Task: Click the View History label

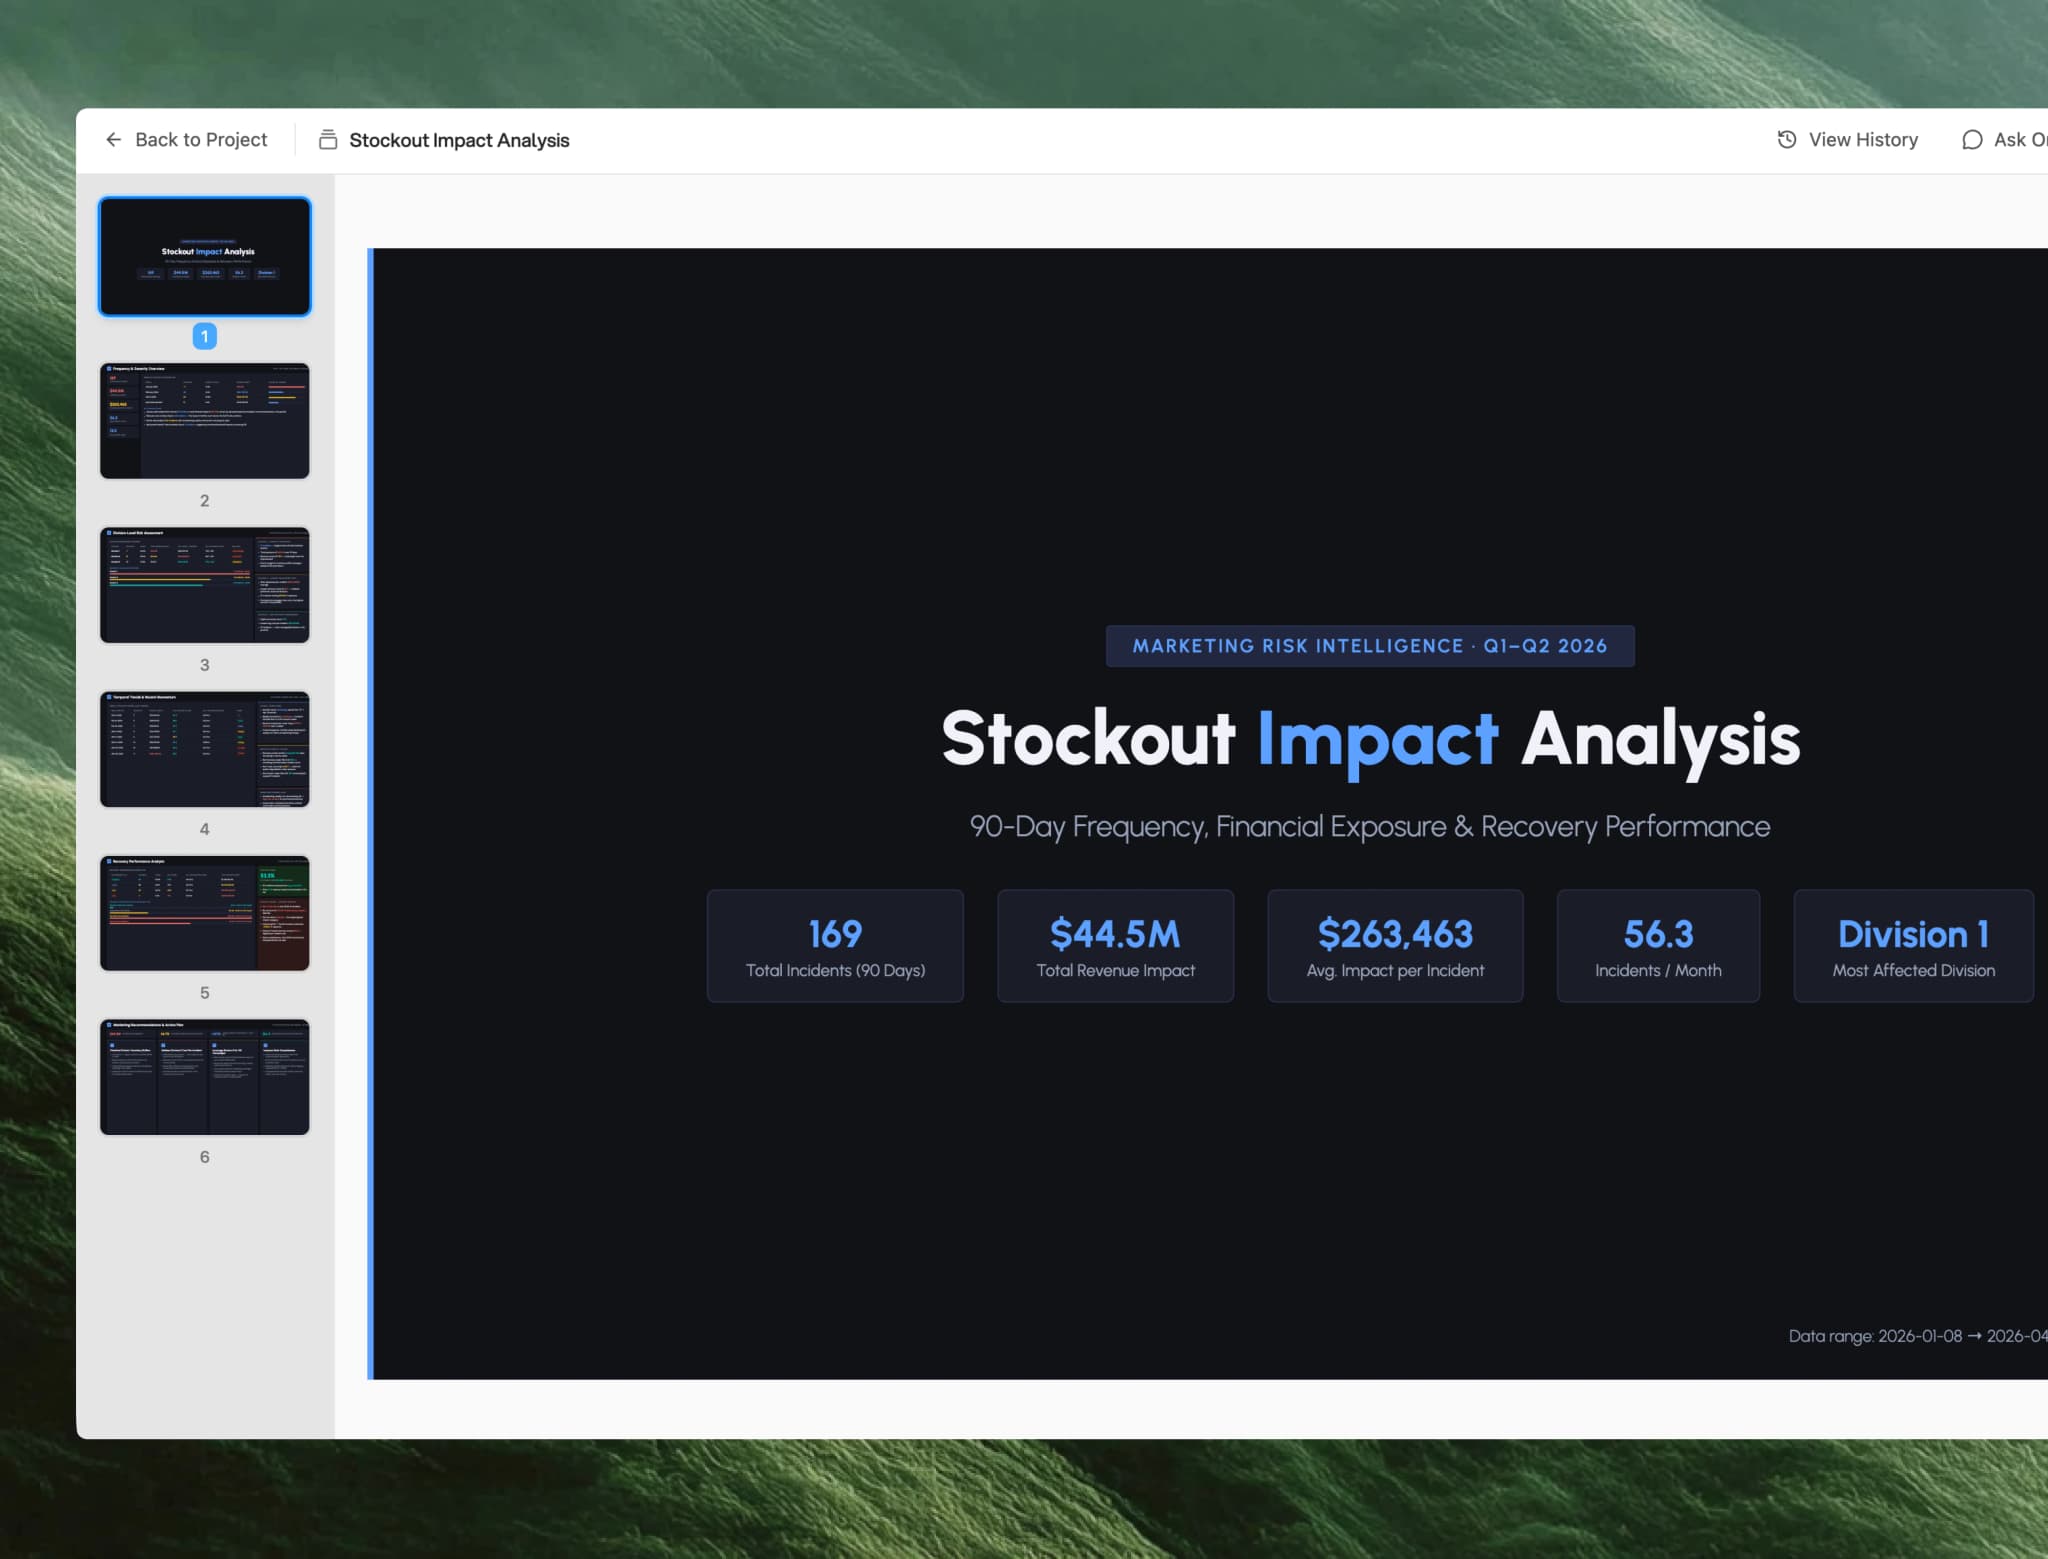Action: [1863, 139]
